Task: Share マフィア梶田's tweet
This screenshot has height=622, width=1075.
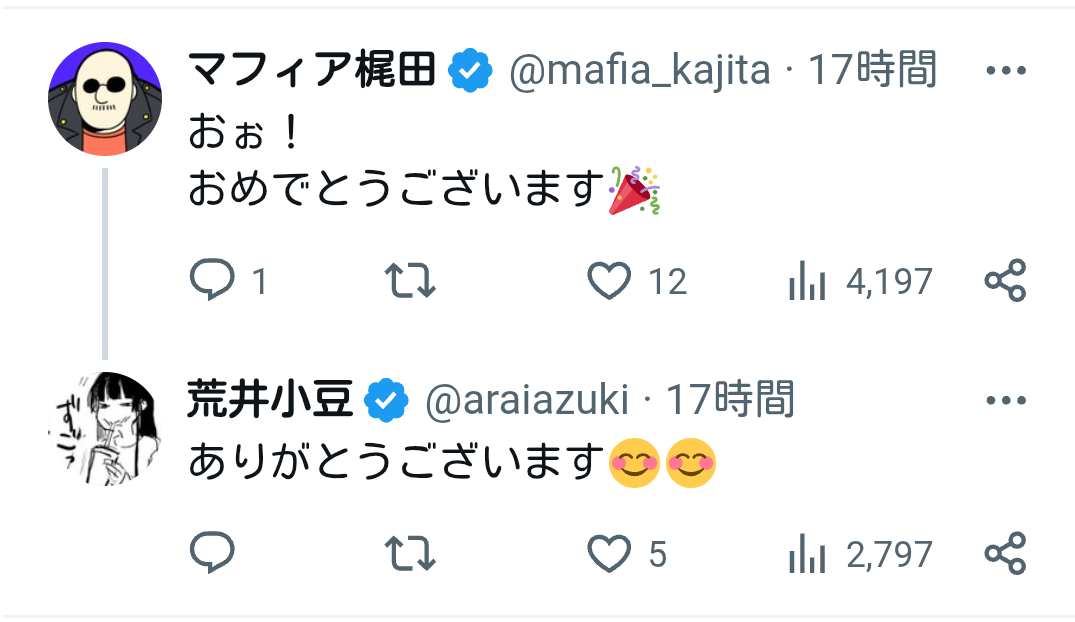Action: 1005,281
